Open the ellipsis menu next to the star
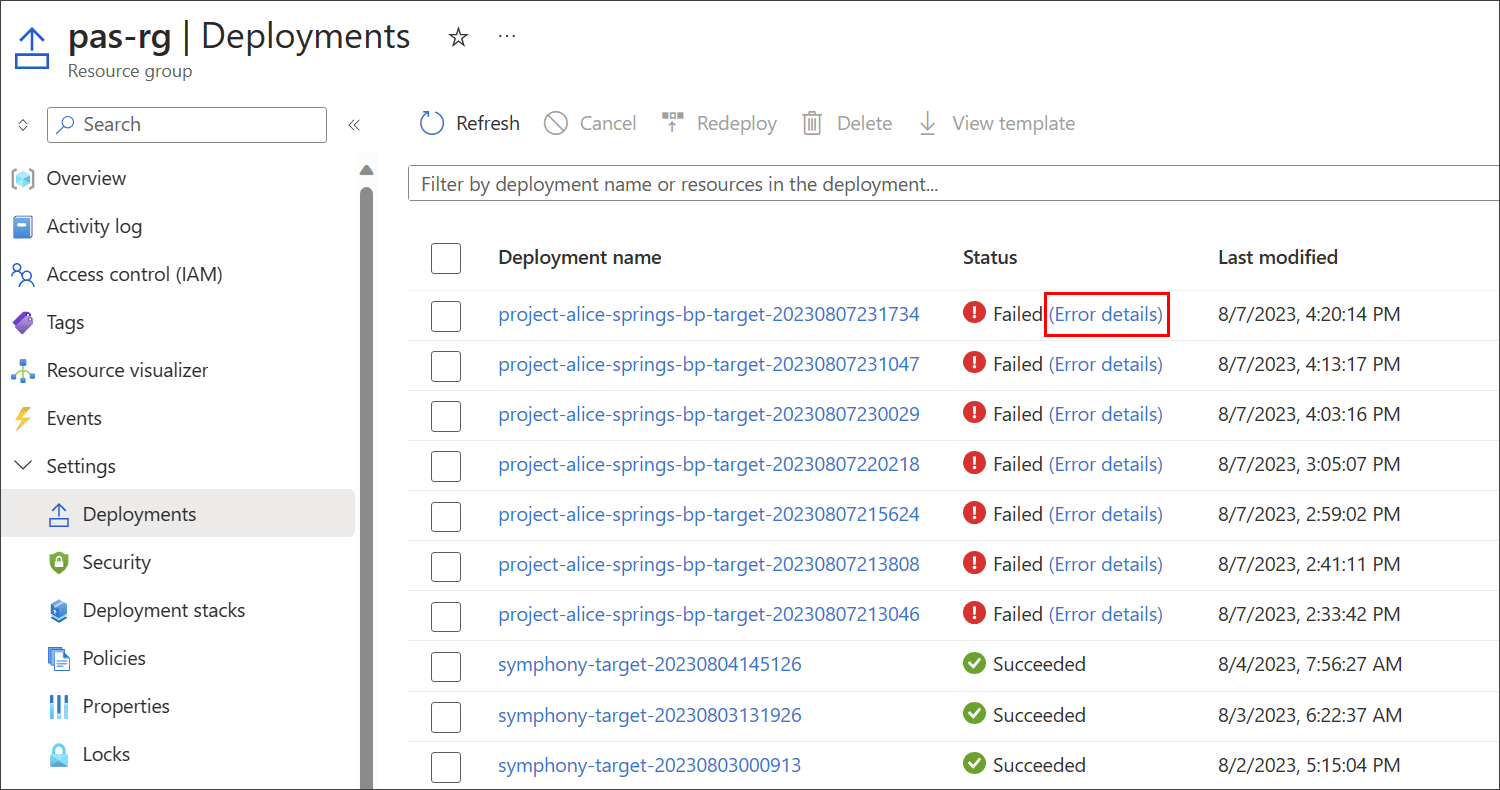 coord(506,35)
